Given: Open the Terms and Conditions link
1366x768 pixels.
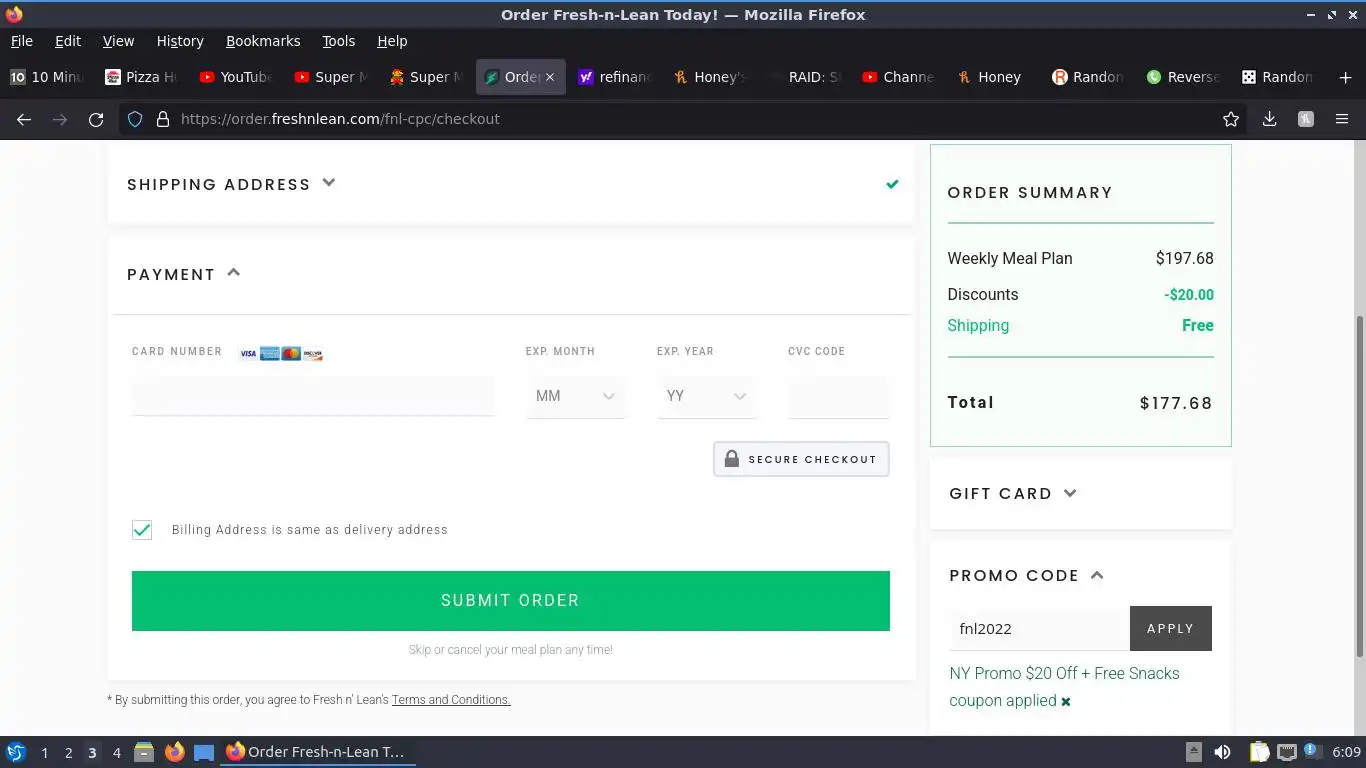Looking at the screenshot, I should click(451, 700).
